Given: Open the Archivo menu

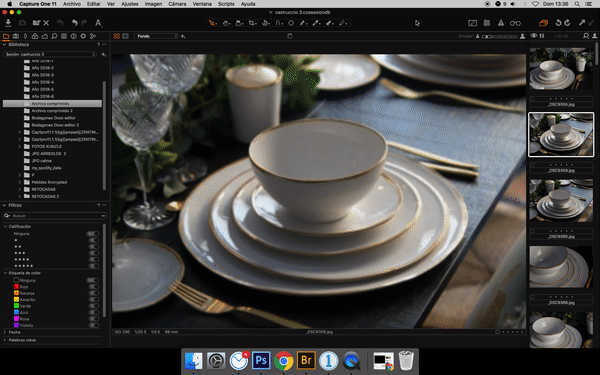Looking at the screenshot, I should pos(72,4).
